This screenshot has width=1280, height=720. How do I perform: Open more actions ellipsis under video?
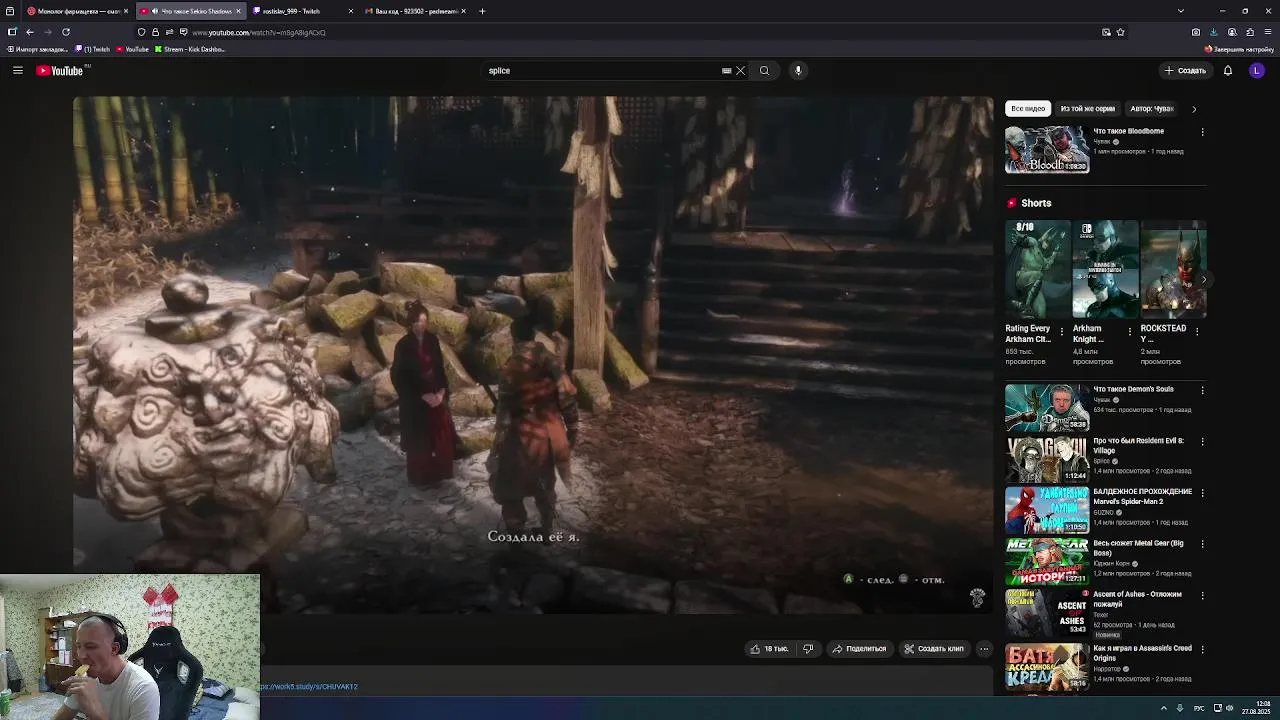coord(984,648)
